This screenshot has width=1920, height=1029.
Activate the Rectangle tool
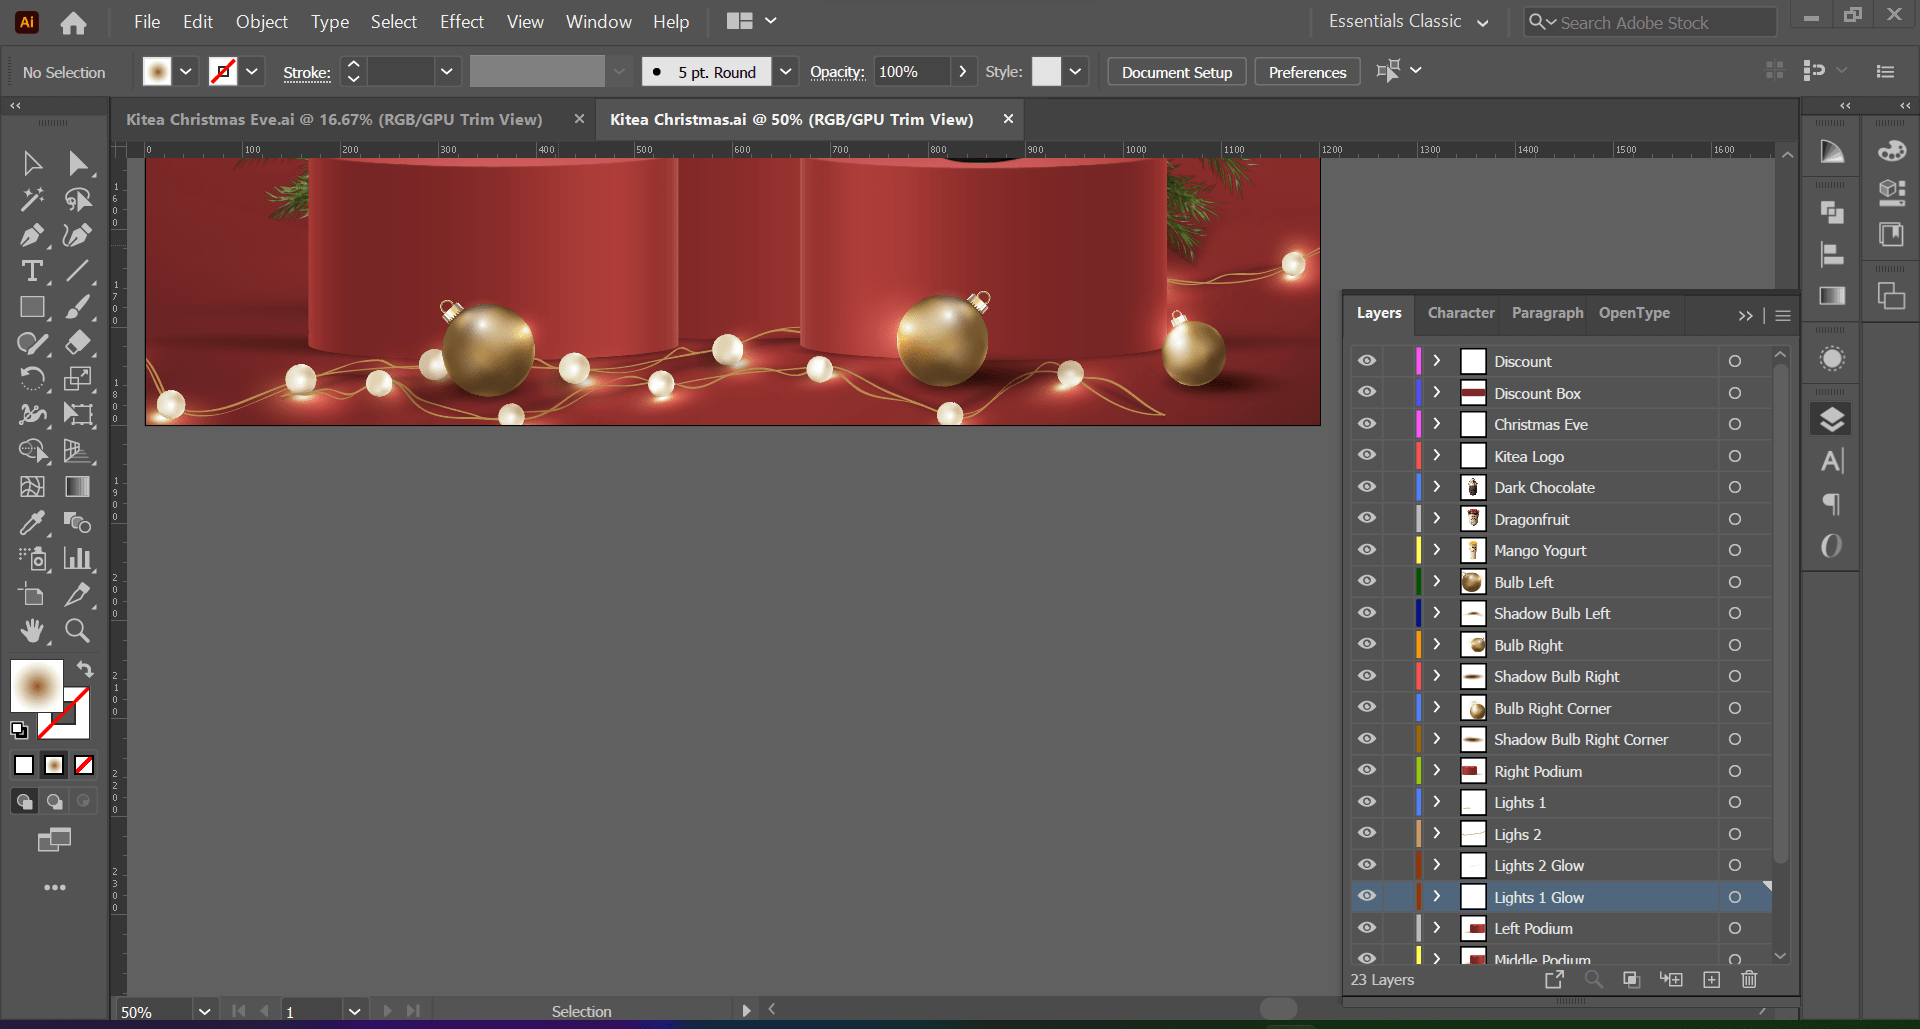click(33, 307)
